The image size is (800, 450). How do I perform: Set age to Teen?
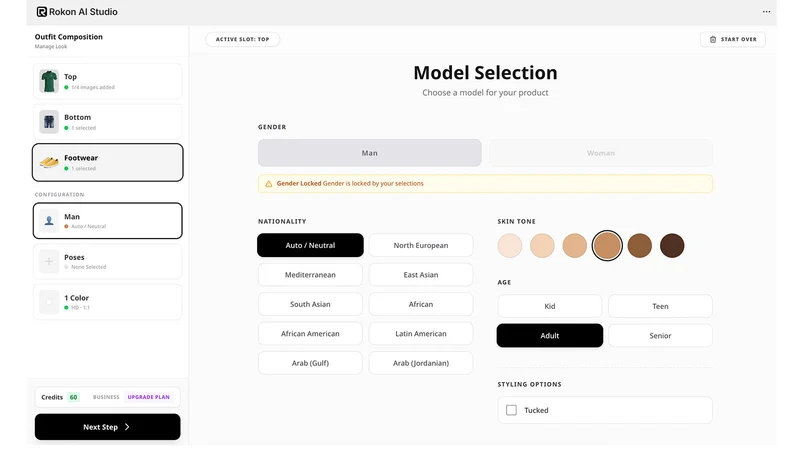coord(660,306)
